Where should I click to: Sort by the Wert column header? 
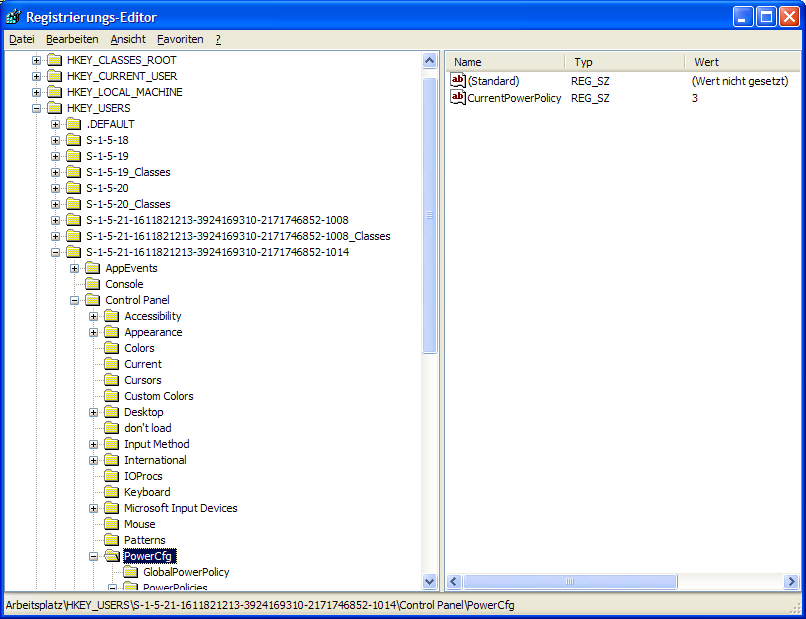(x=742, y=62)
